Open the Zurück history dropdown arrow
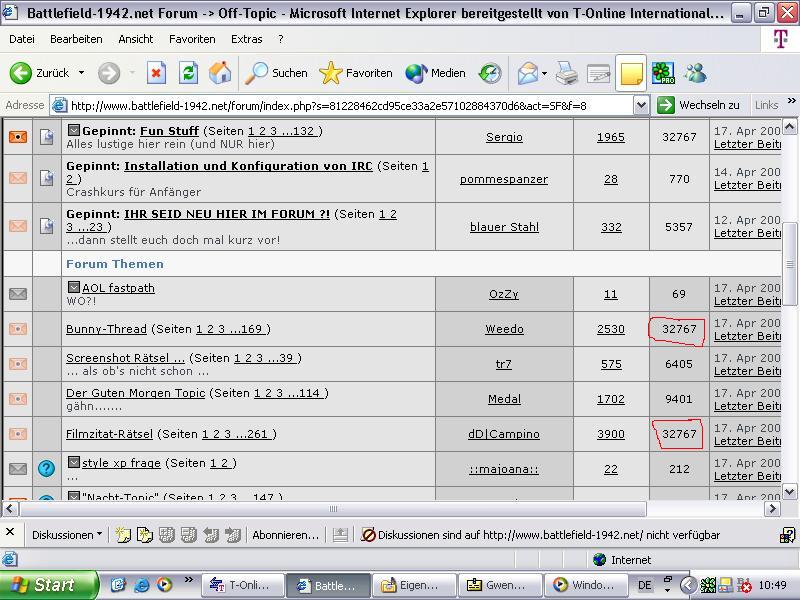Image resolution: width=800 pixels, height=600 pixels. 82,73
